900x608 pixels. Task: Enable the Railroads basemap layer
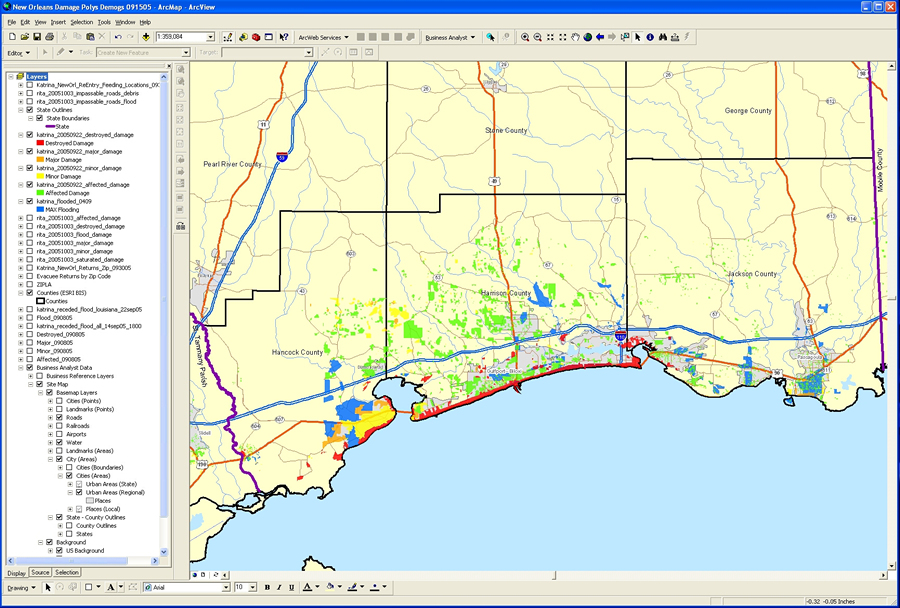59,426
